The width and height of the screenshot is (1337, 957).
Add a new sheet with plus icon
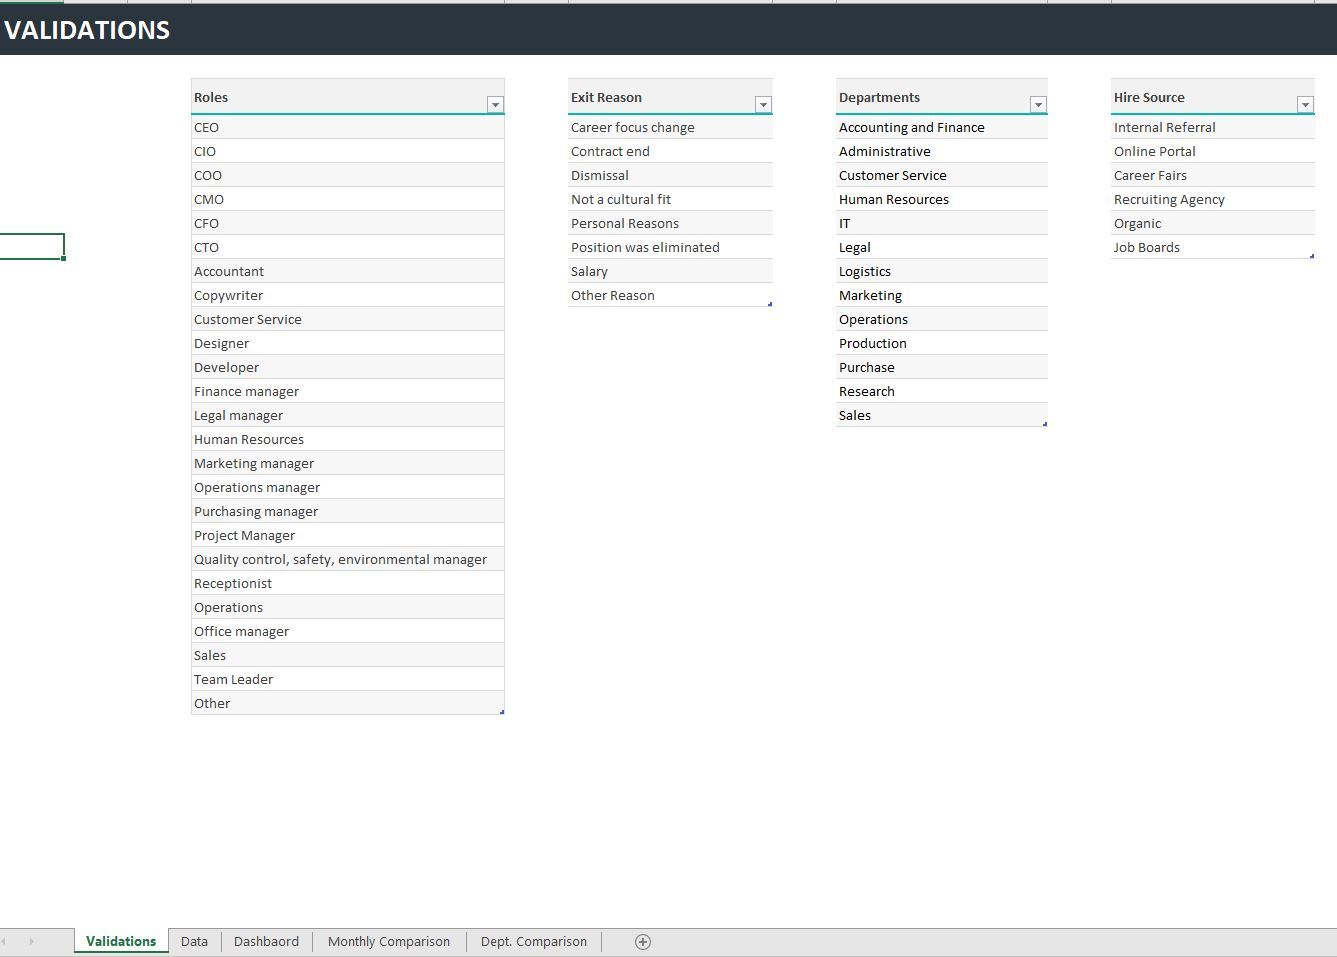(643, 942)
